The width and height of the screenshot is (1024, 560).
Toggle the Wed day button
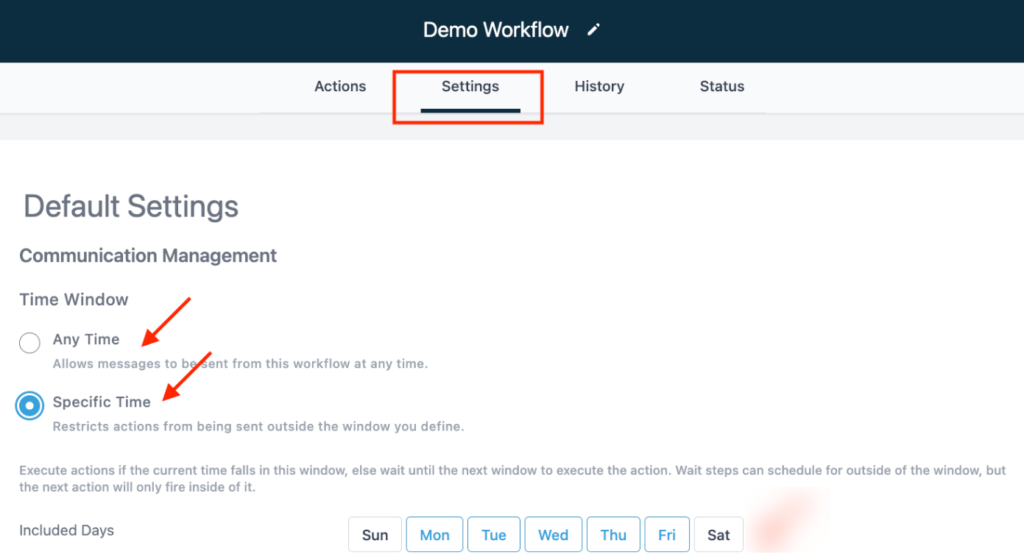pyautogui.click(x=553, y=535)
